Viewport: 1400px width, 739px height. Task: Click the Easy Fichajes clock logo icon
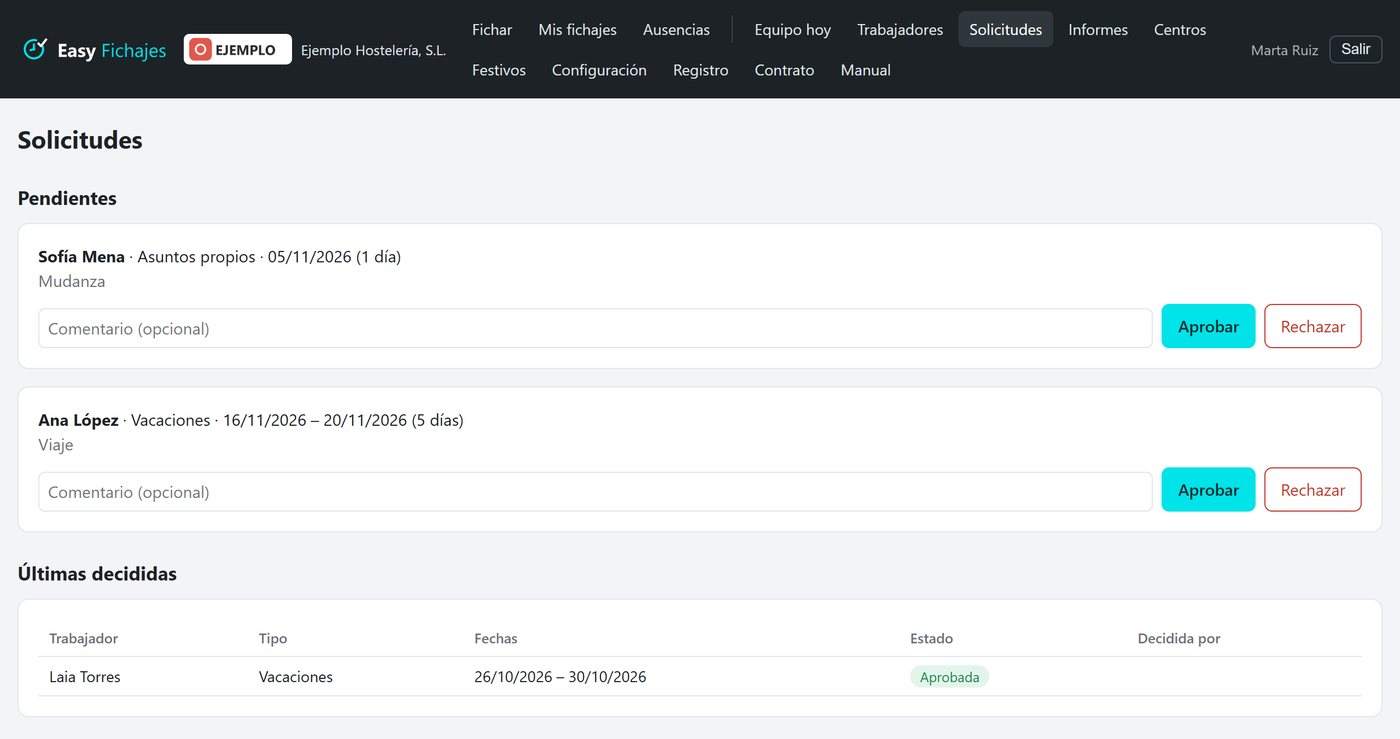(x=35, y=49)
